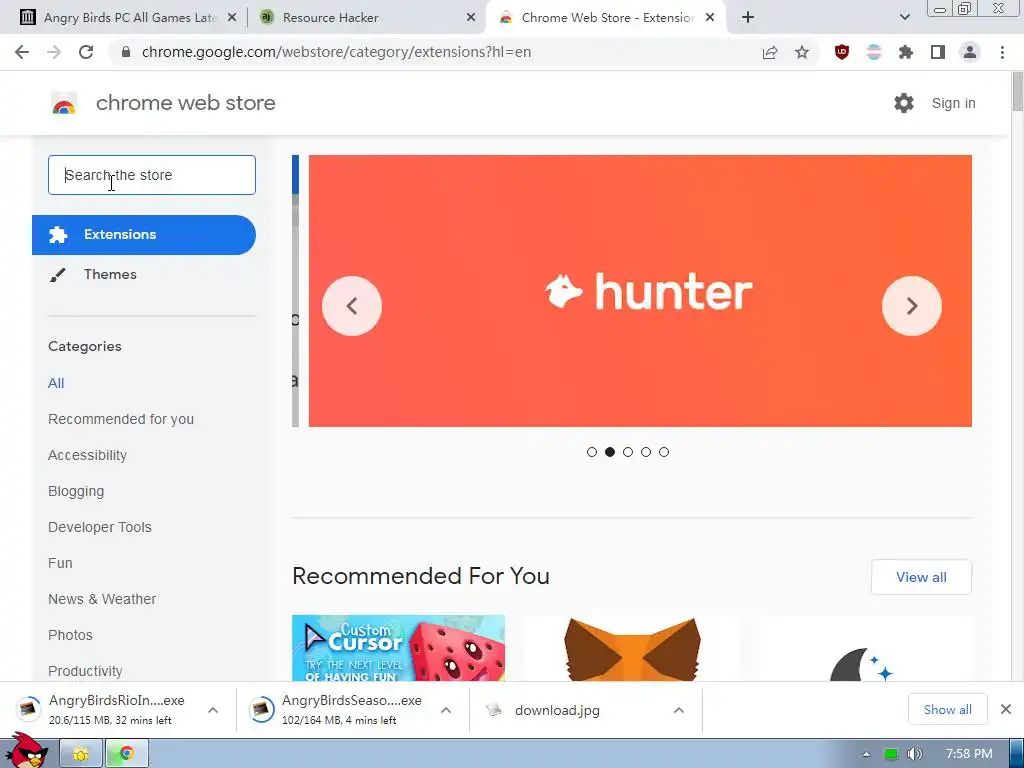Open the yellow taskbar application
Viewport: 1024px width, 768px height.
[81, 754]
